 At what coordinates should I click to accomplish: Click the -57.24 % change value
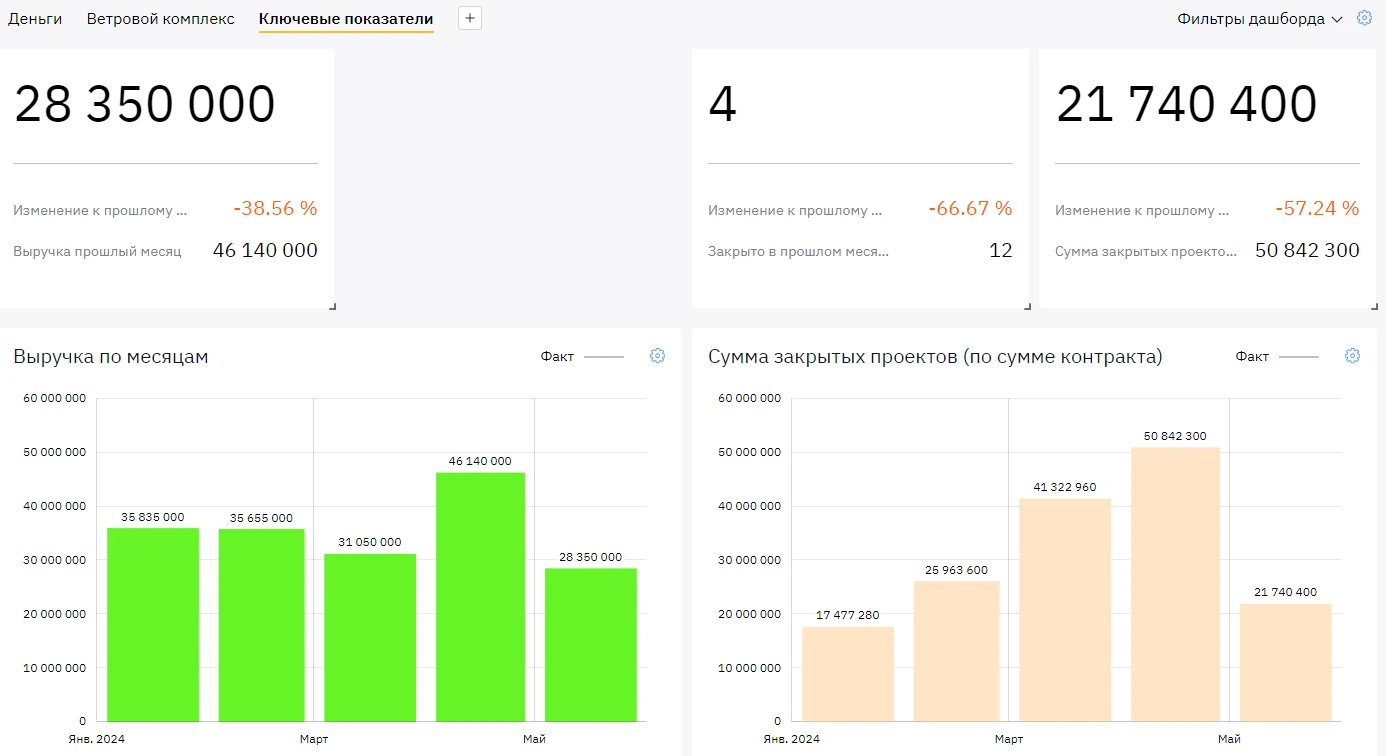[1317, 208]
